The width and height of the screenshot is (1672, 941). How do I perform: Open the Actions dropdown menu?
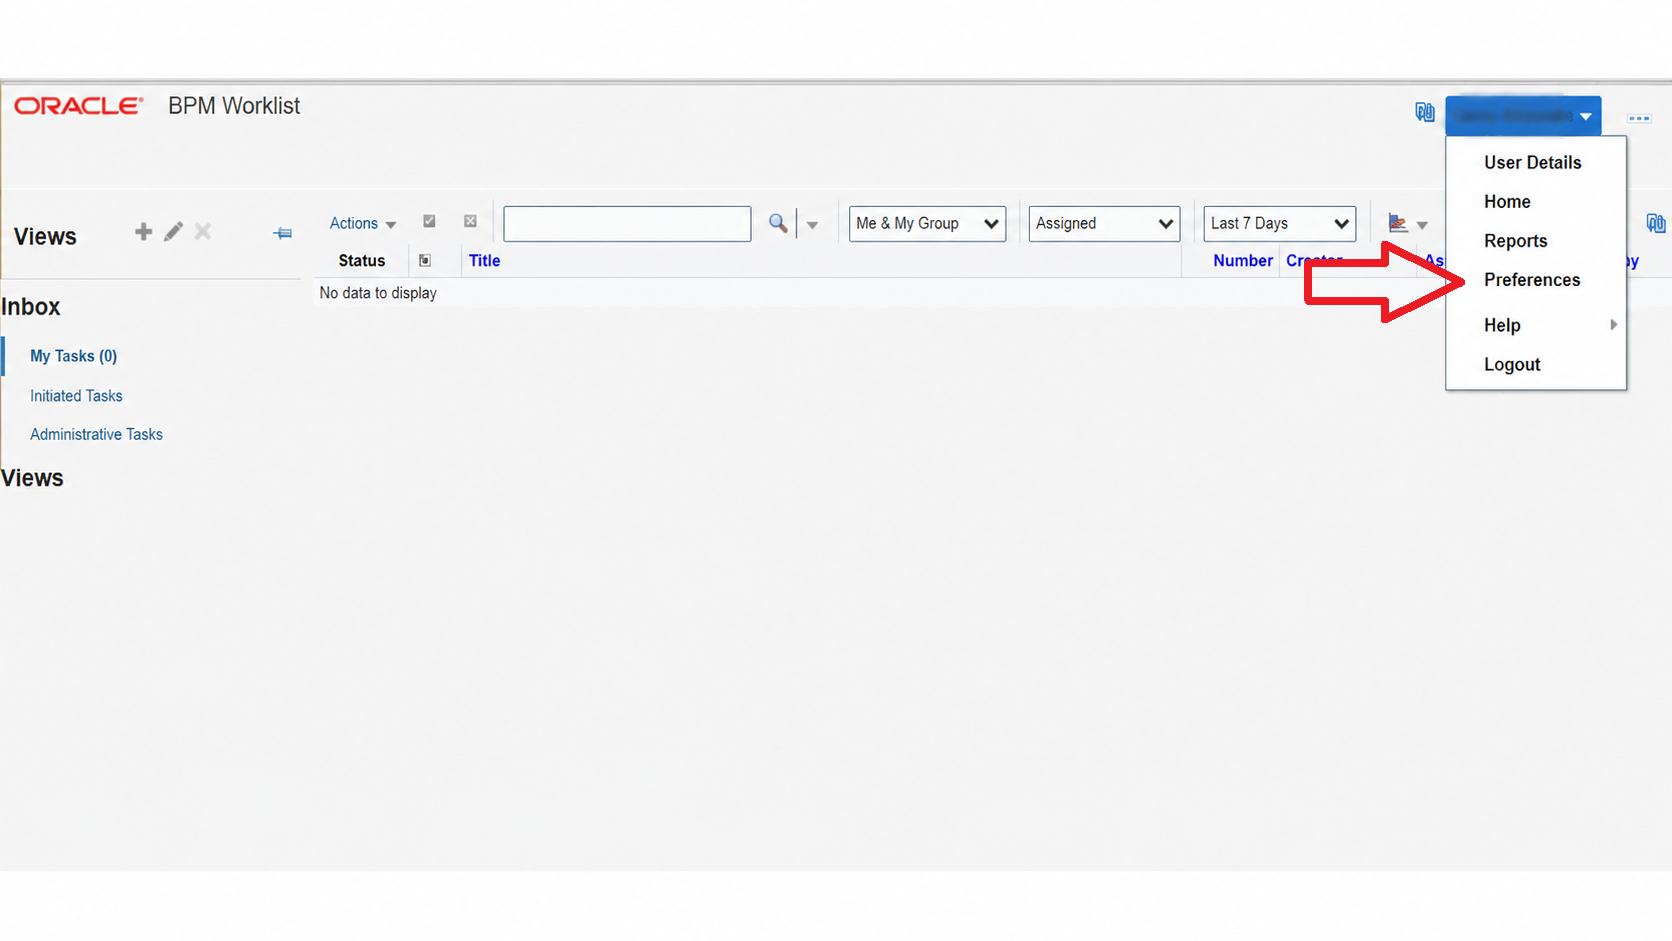point(363,224)
